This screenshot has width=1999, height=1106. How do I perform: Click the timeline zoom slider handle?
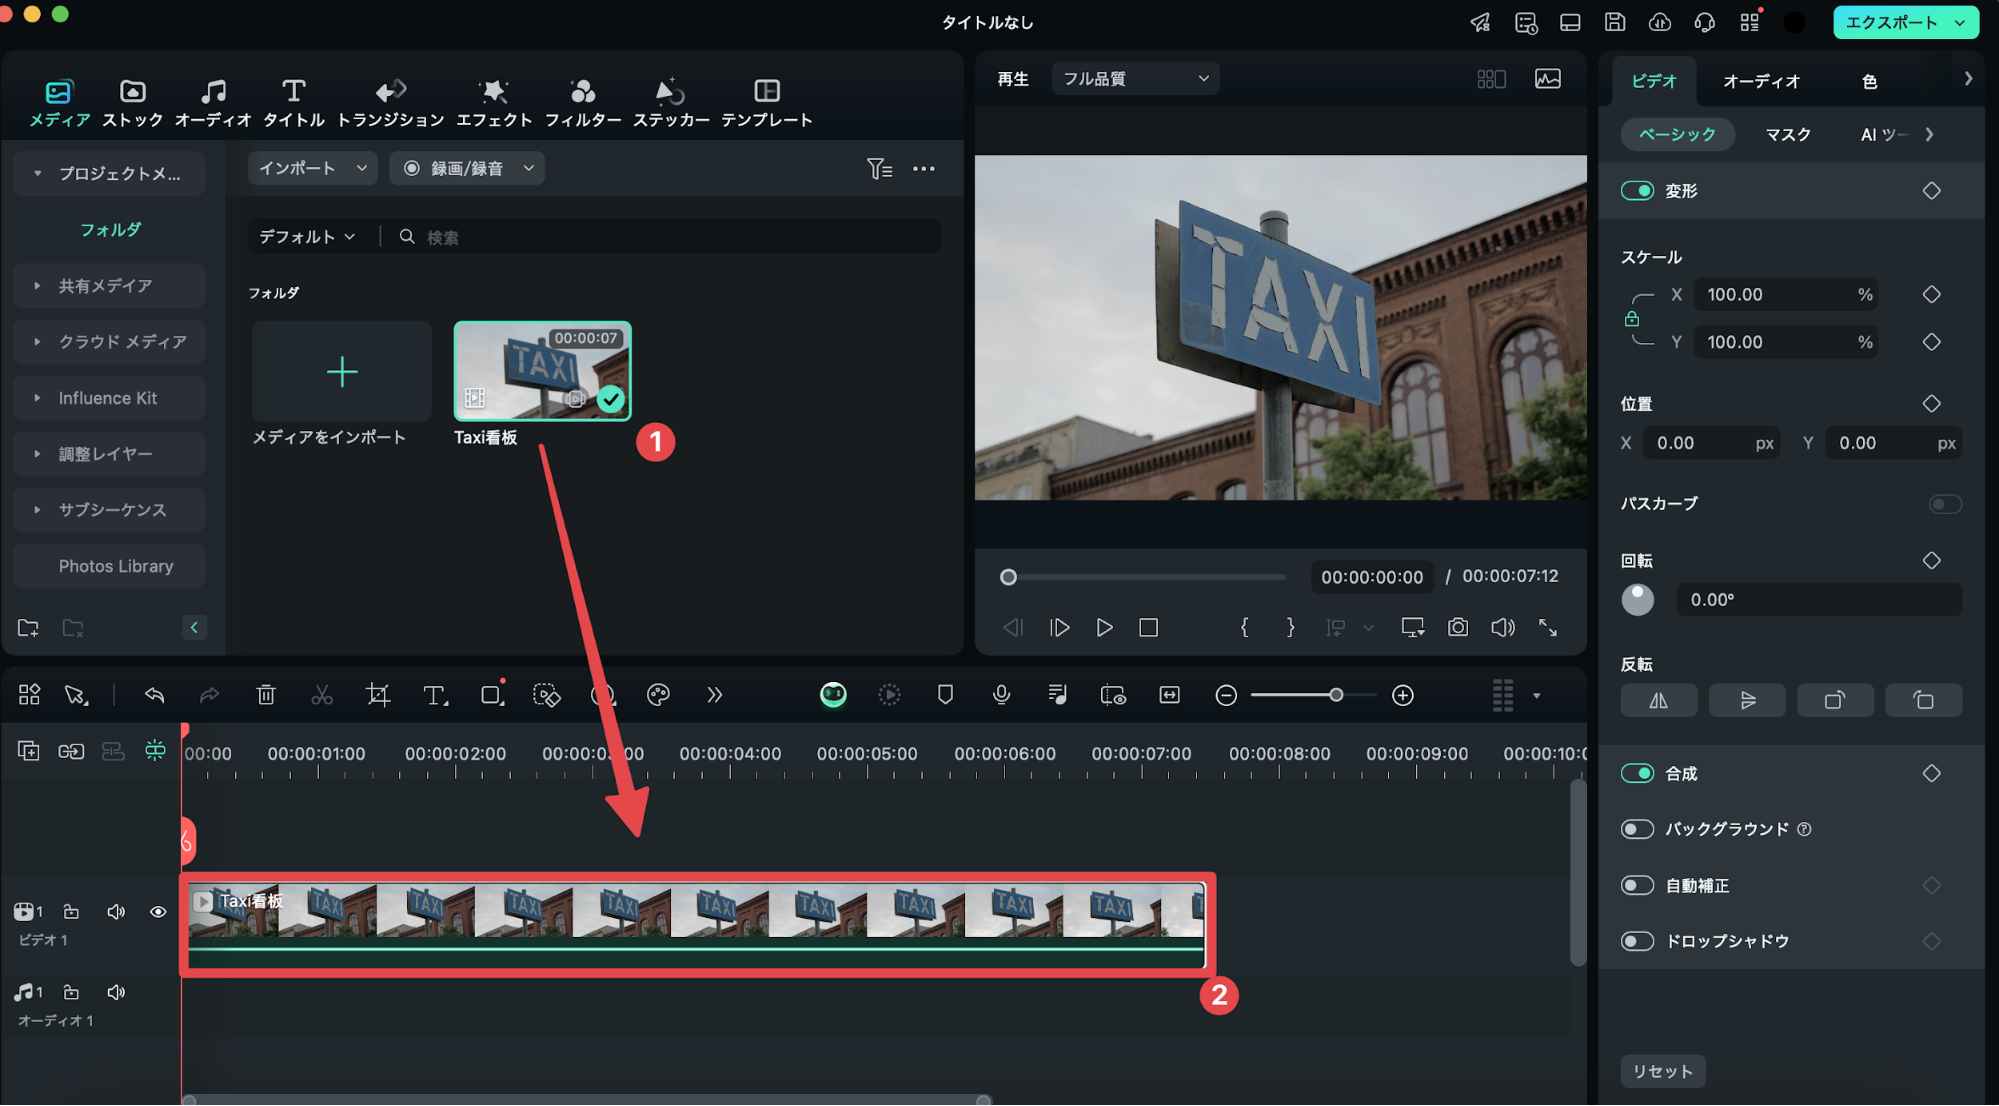click(x=1335, y=695)
